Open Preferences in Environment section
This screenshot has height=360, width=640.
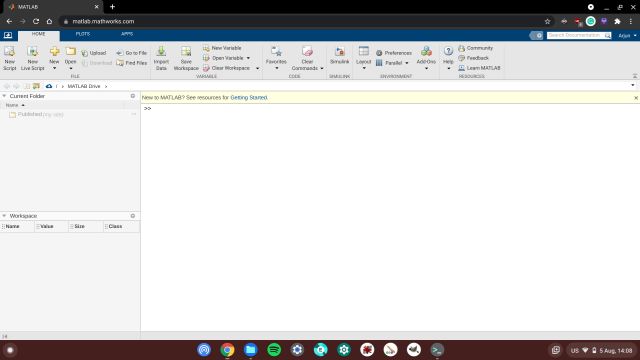(393, 53)
